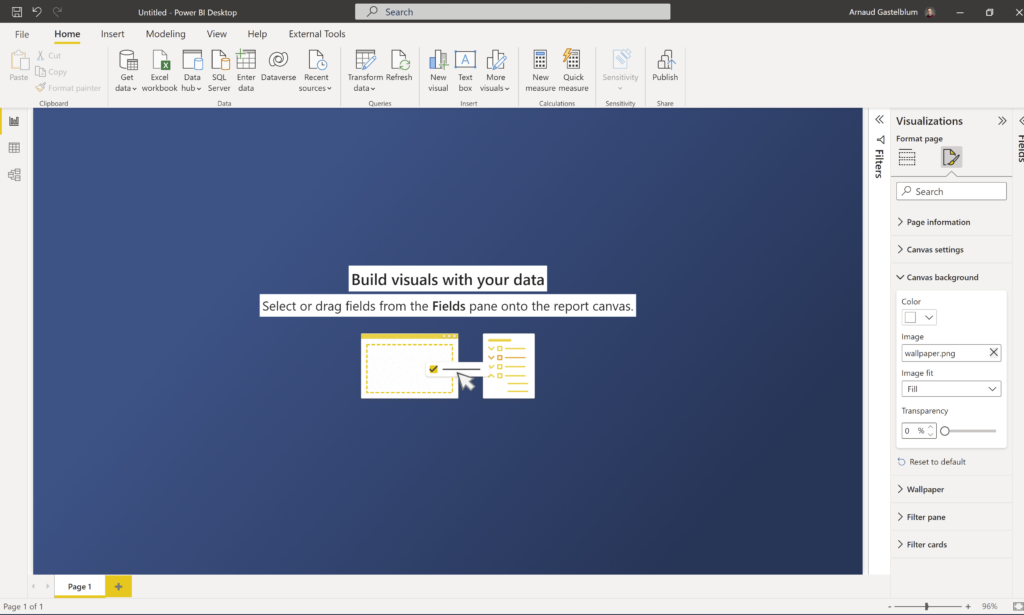This screenshot has height=615, width=1024.
Task: Refresh the data
Action: click(x=399, y=65)
